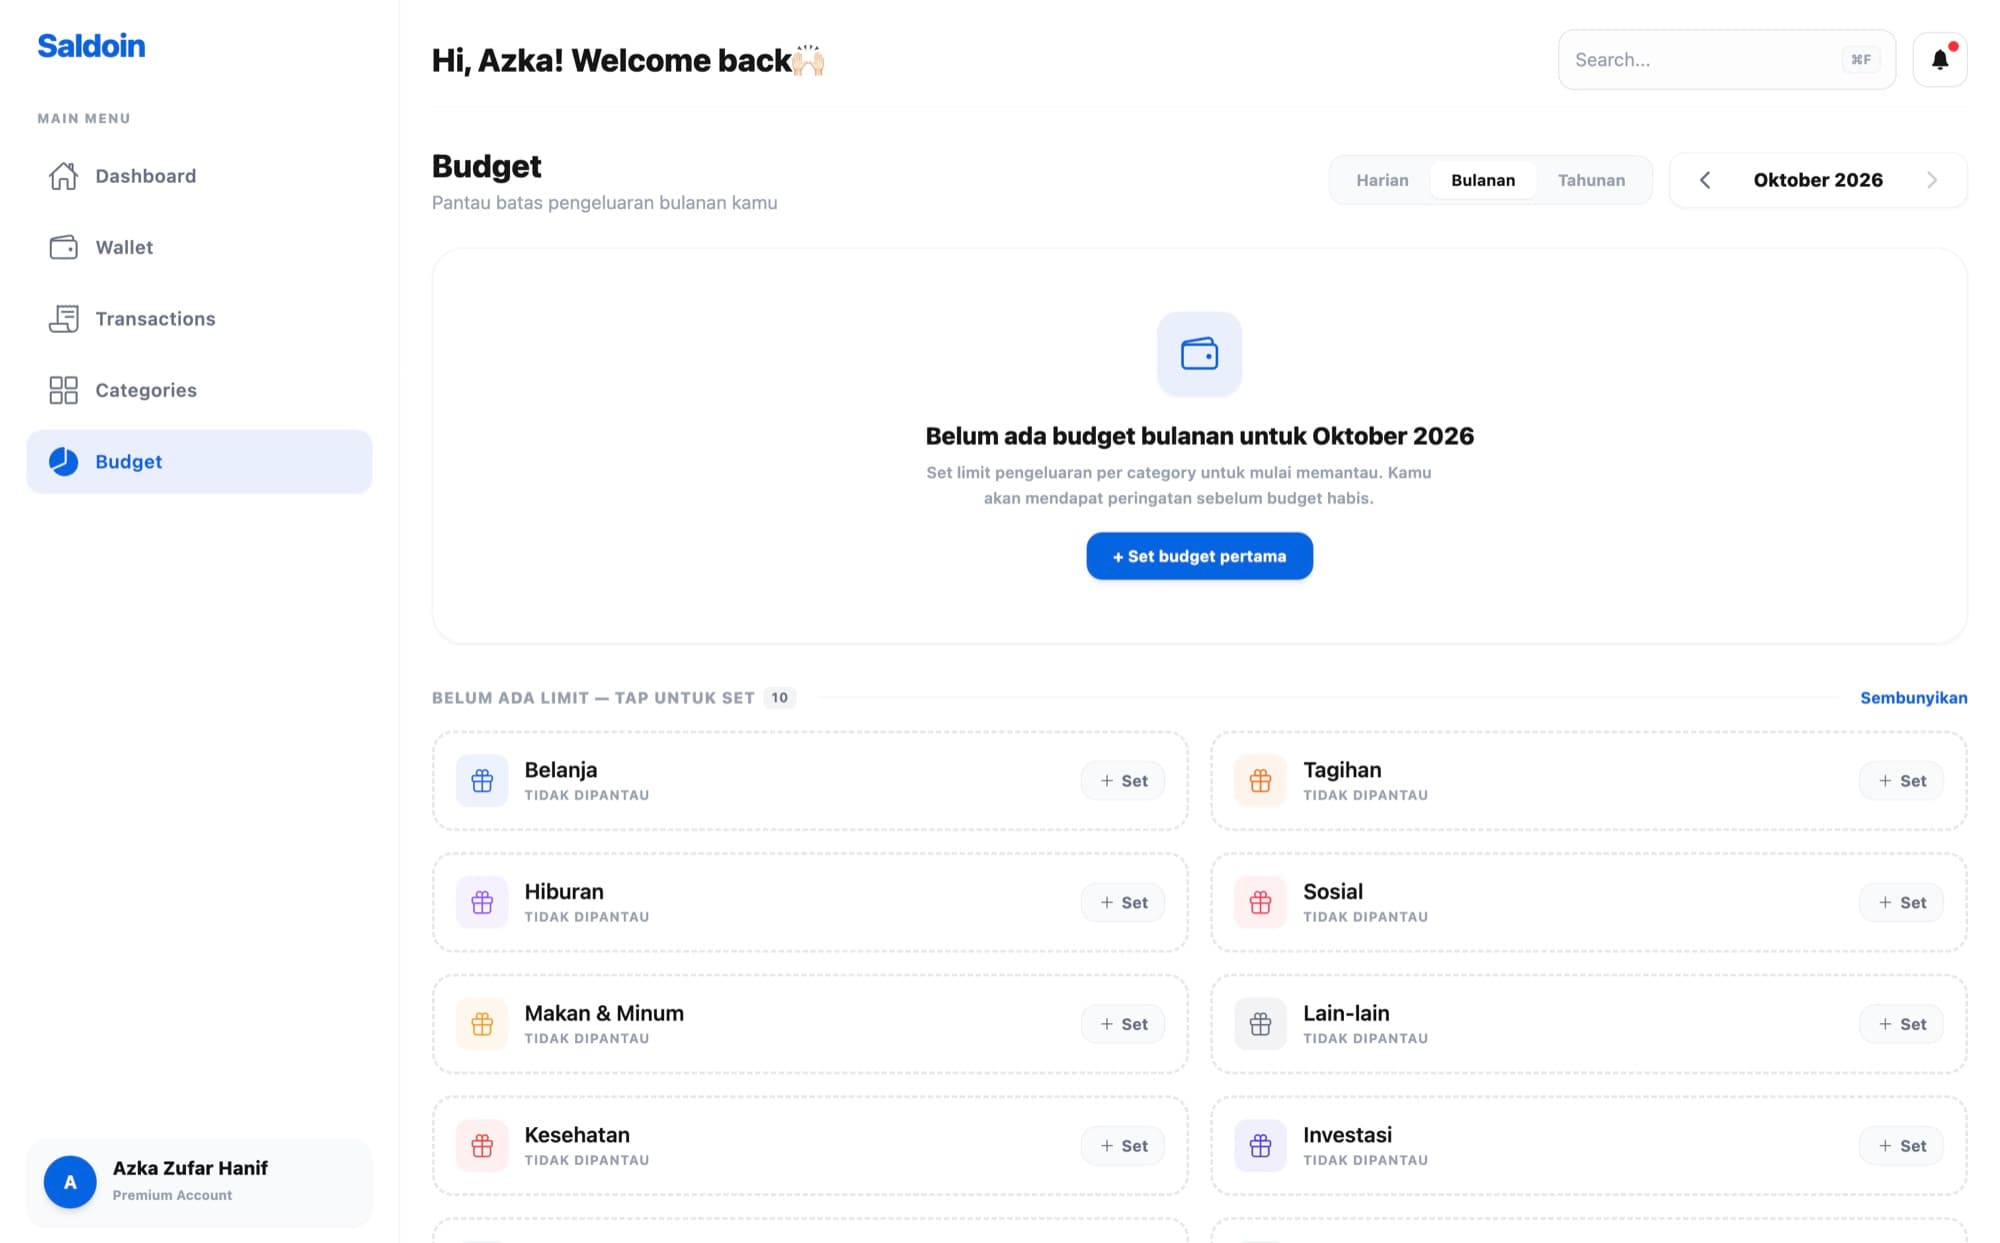
Task: Open Wallet from main menu
Action: tap(199, 247)
